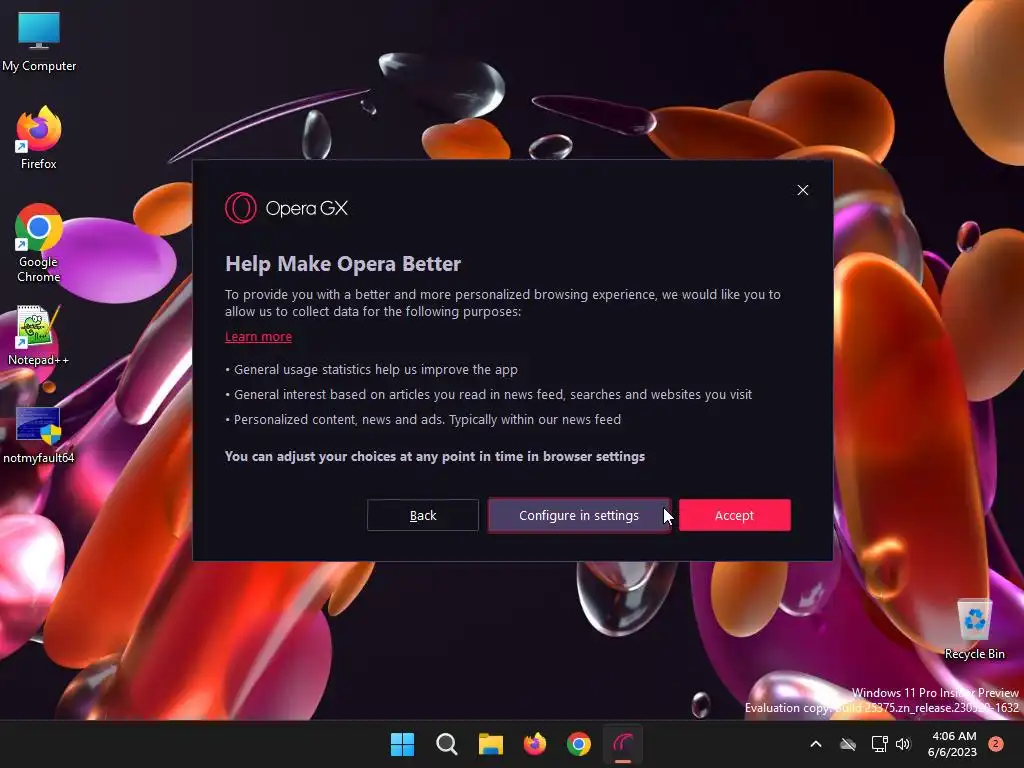Image resolution: width=1024 pixels, height=768 pixels.
Task: Close the Opera GX dialog
Action: click(x=803, y=190)
